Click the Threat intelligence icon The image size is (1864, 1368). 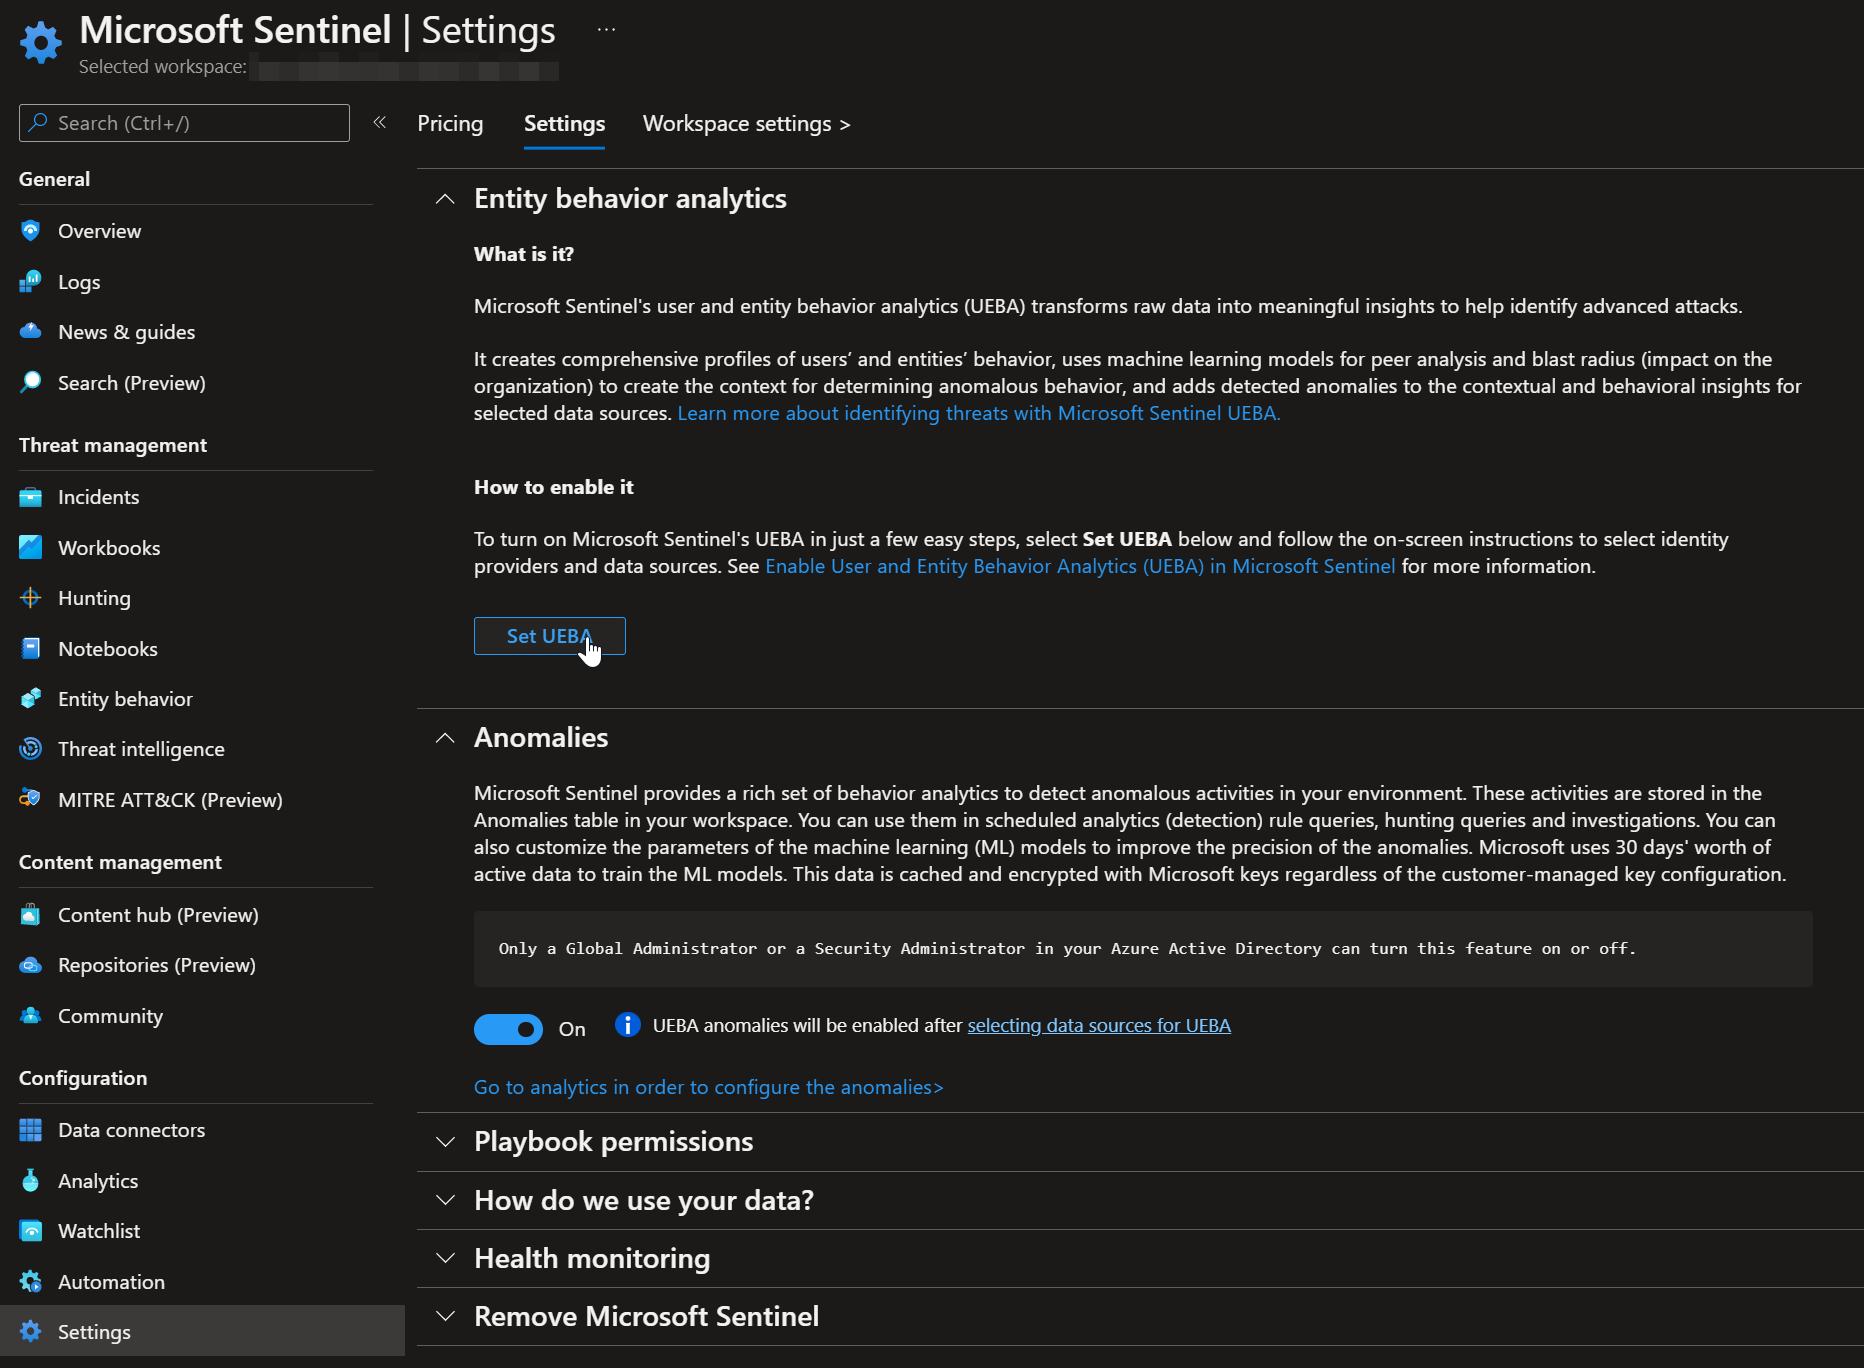click(31, 749)
